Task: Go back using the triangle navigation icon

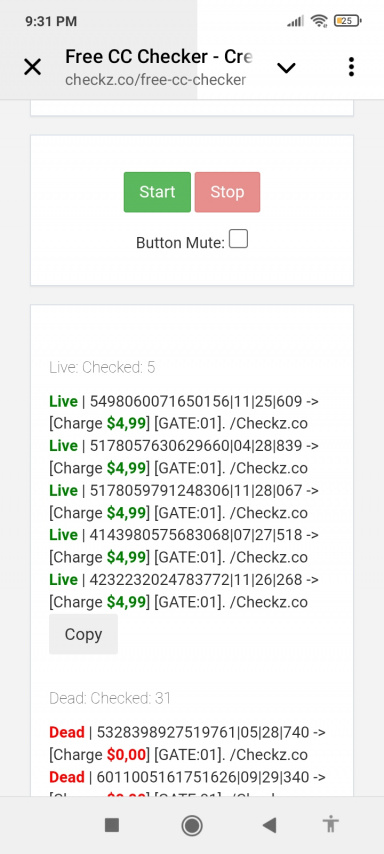Action: 269,825
